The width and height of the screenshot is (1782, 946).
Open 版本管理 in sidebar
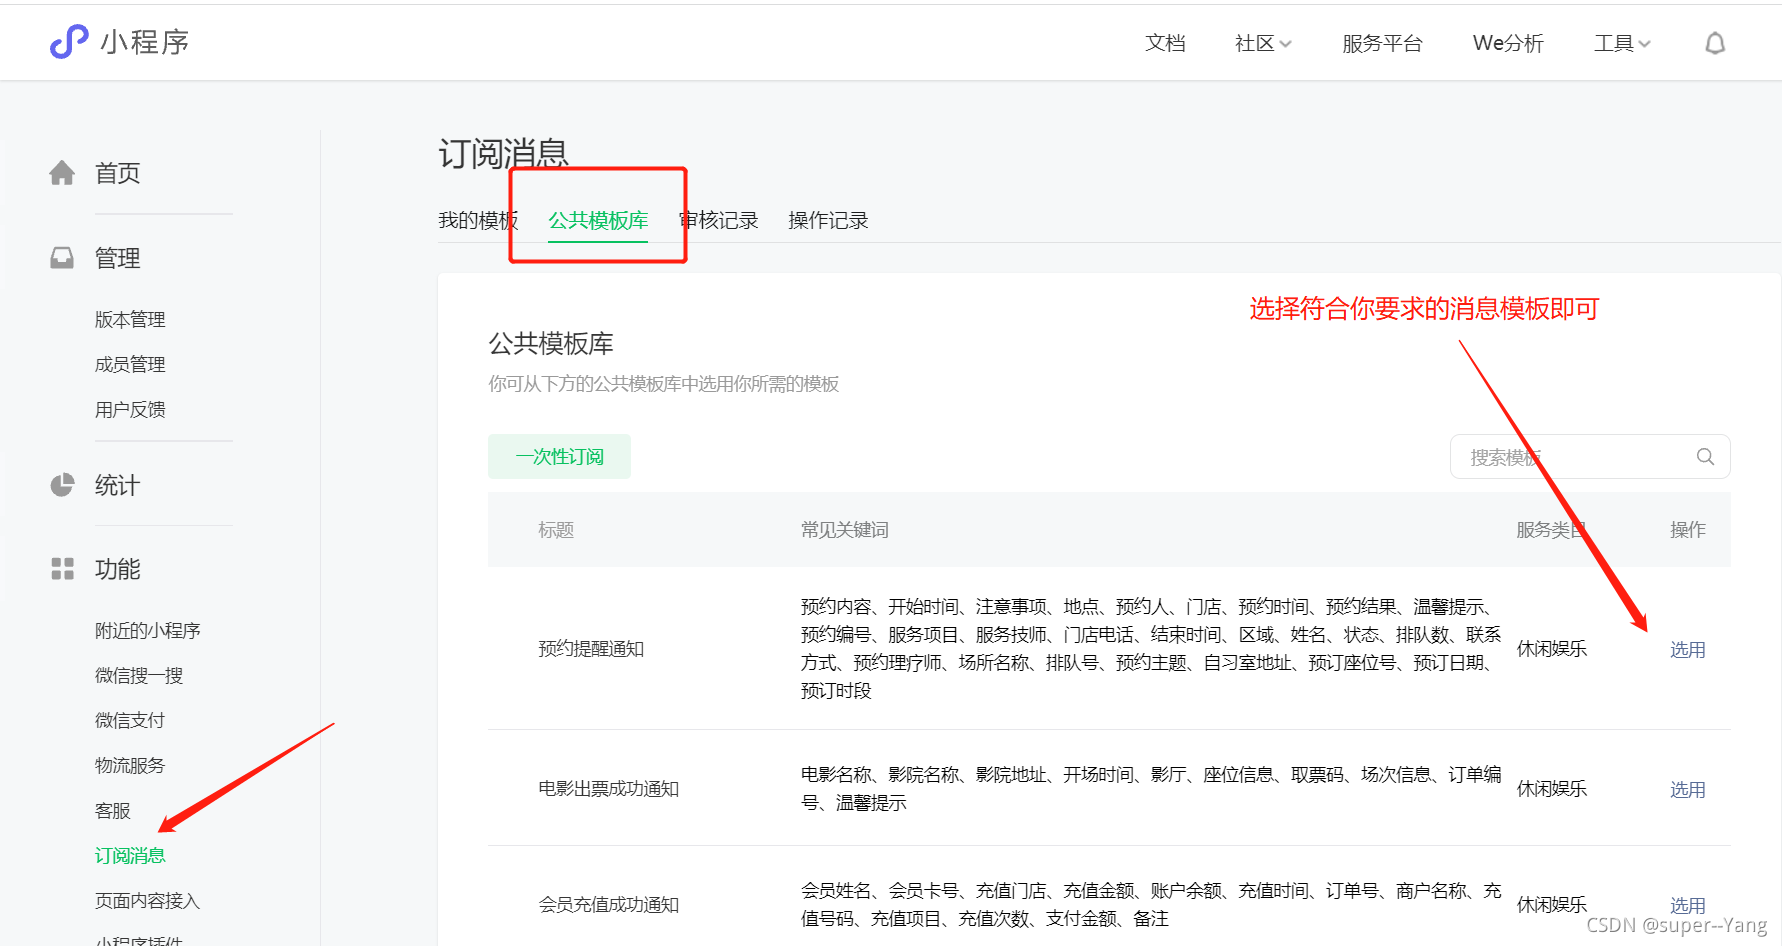[129, 318]
